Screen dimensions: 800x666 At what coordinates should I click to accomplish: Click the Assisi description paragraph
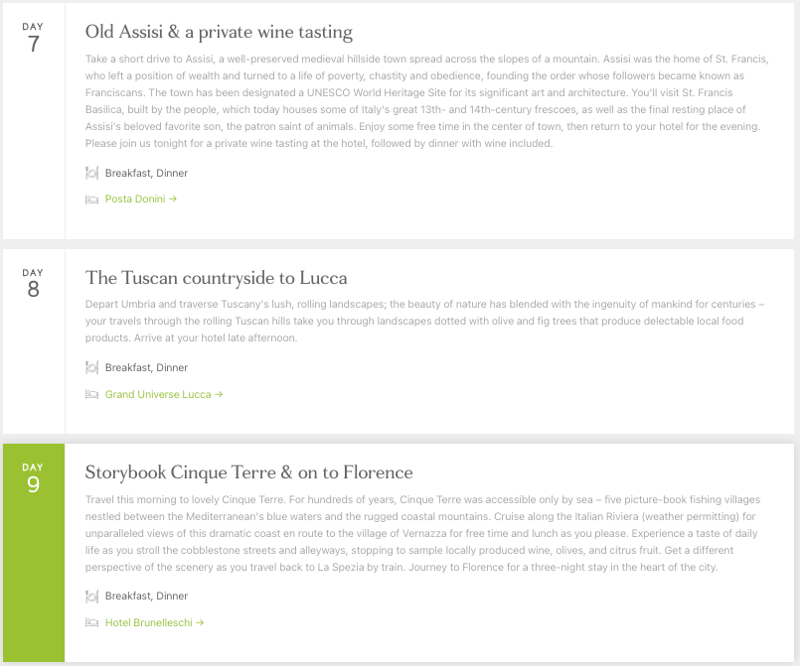[x=427, y=101]
